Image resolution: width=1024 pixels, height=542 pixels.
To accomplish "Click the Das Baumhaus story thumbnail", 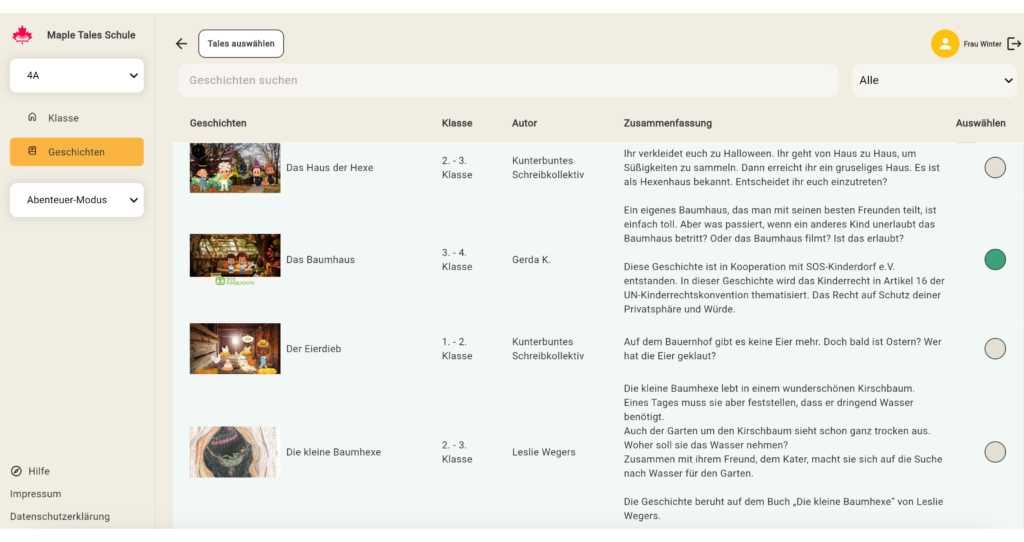I will coord(235,258).
